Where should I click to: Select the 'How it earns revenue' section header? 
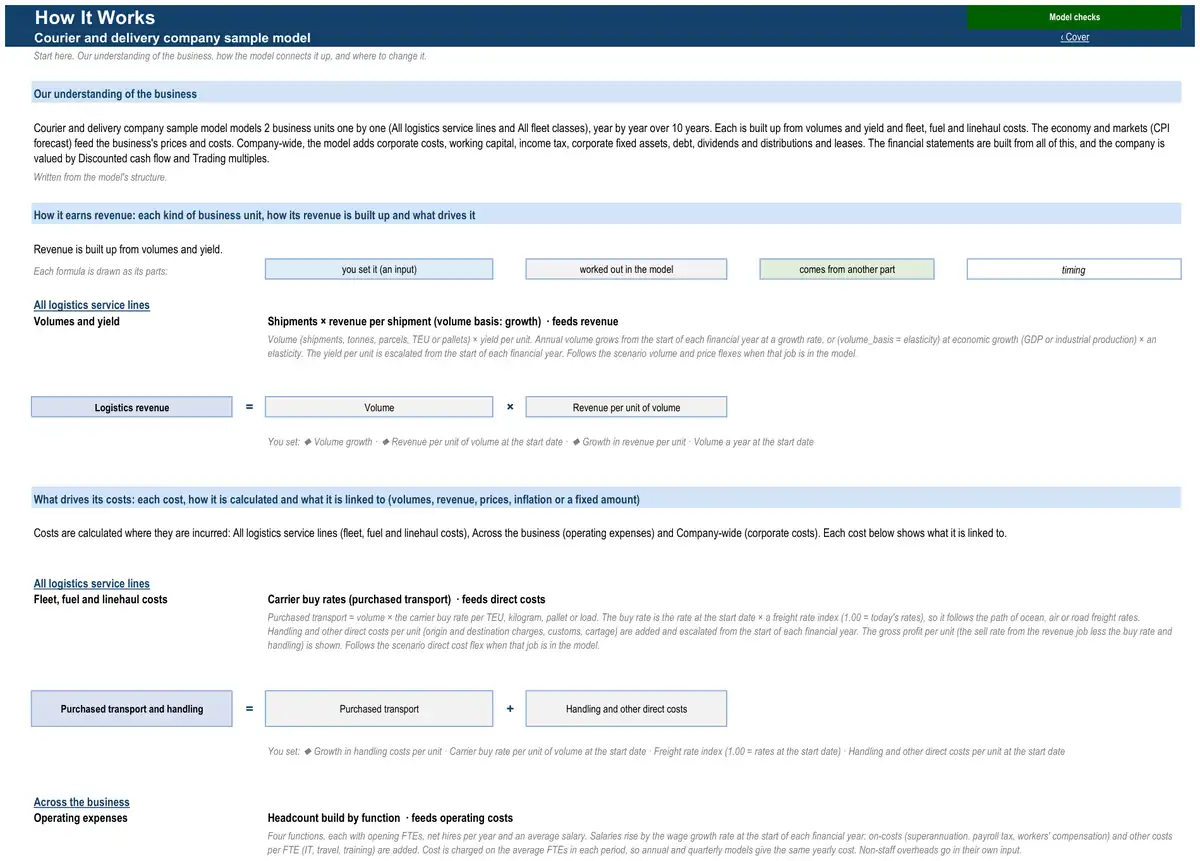click(607, 215)
